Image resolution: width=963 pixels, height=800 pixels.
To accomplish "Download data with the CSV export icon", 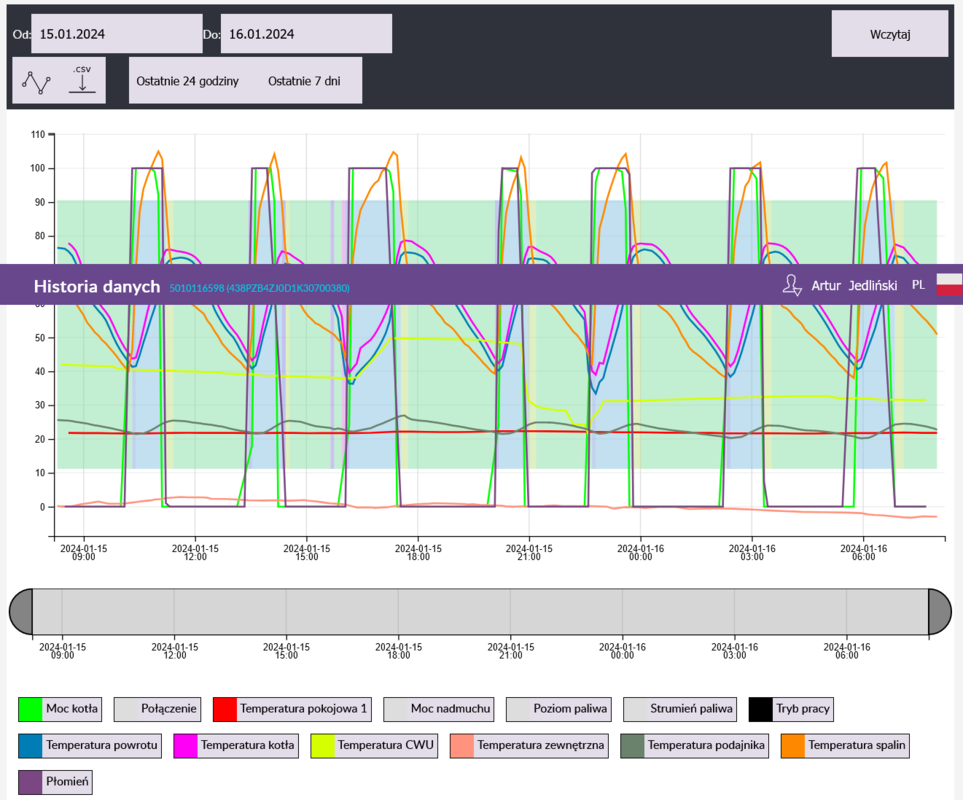I will [82, 82].
